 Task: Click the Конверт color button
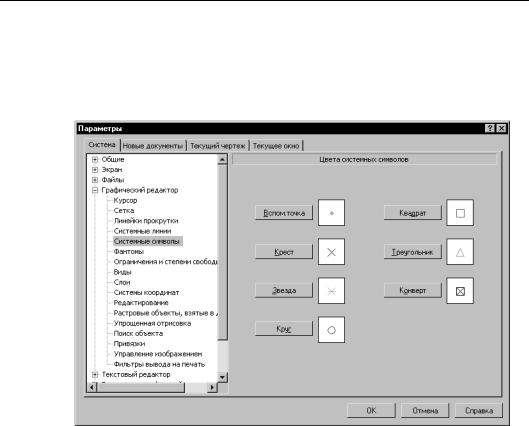(x=412, y=290)
